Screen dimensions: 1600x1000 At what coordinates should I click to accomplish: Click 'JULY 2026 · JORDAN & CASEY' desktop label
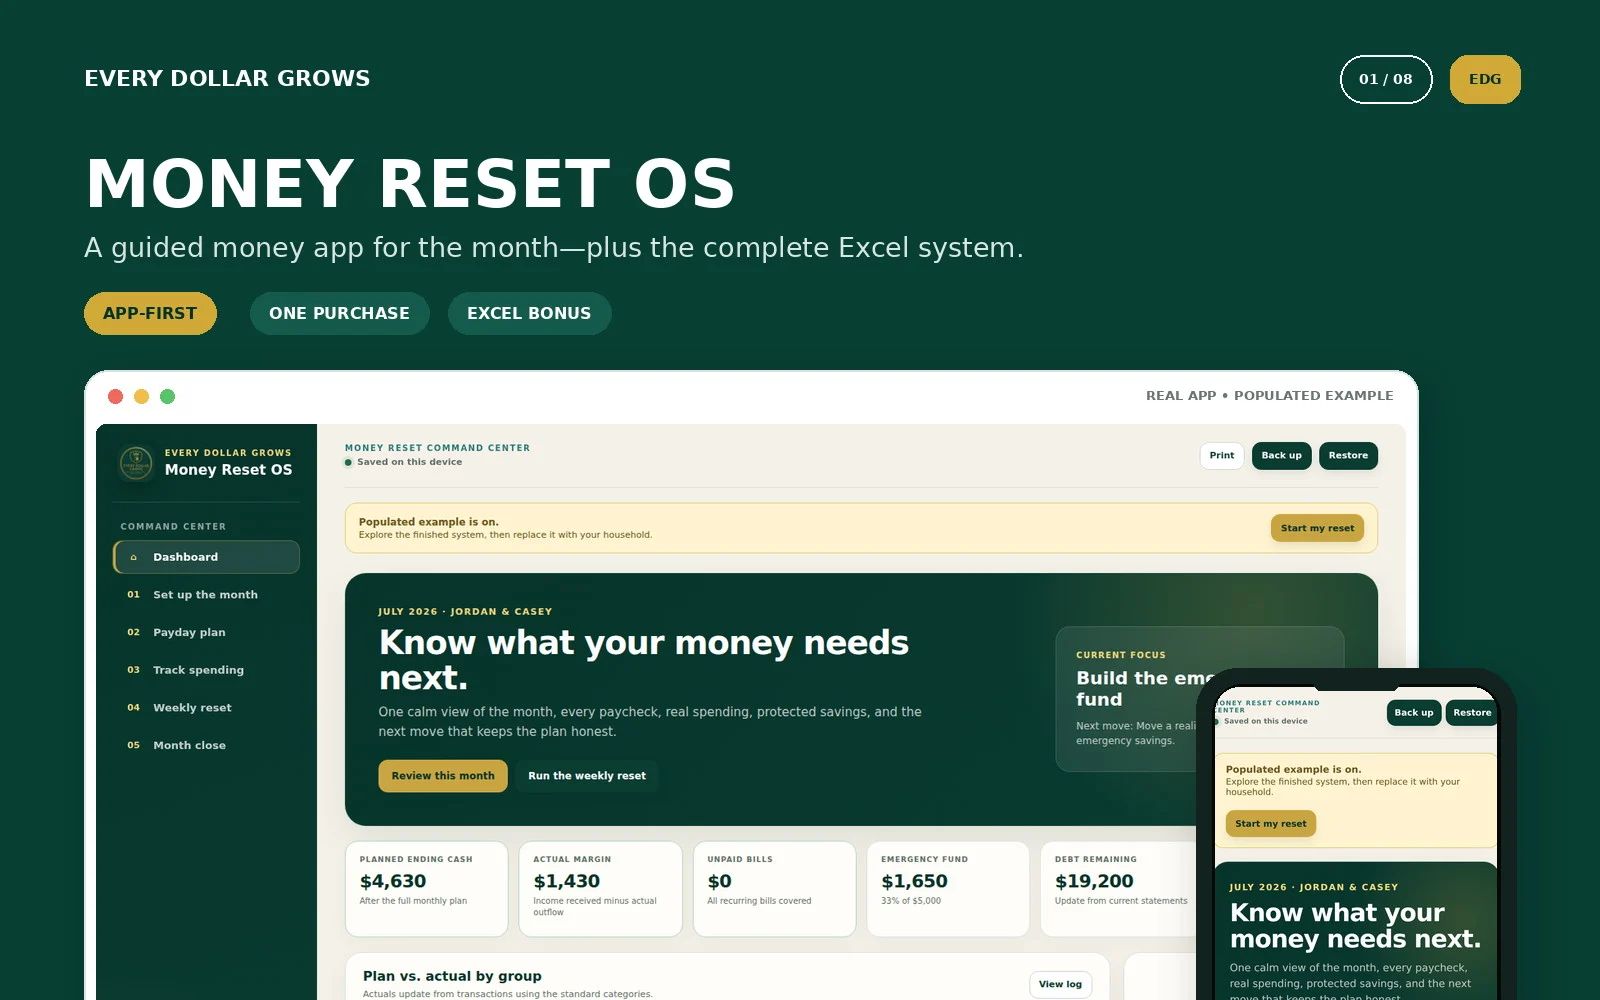tap(465, 612)
